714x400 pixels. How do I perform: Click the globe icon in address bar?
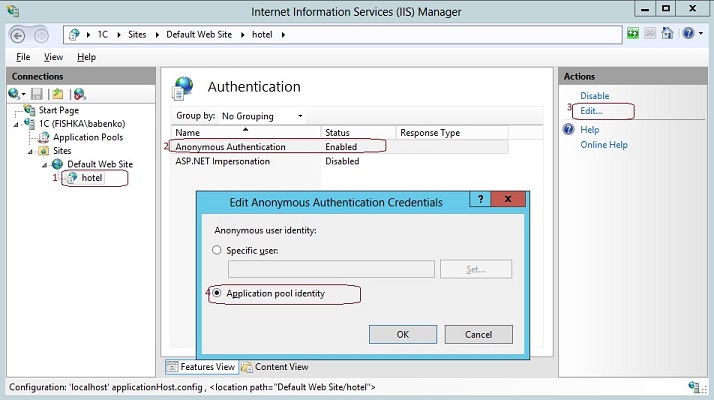(x=74, y=35)
